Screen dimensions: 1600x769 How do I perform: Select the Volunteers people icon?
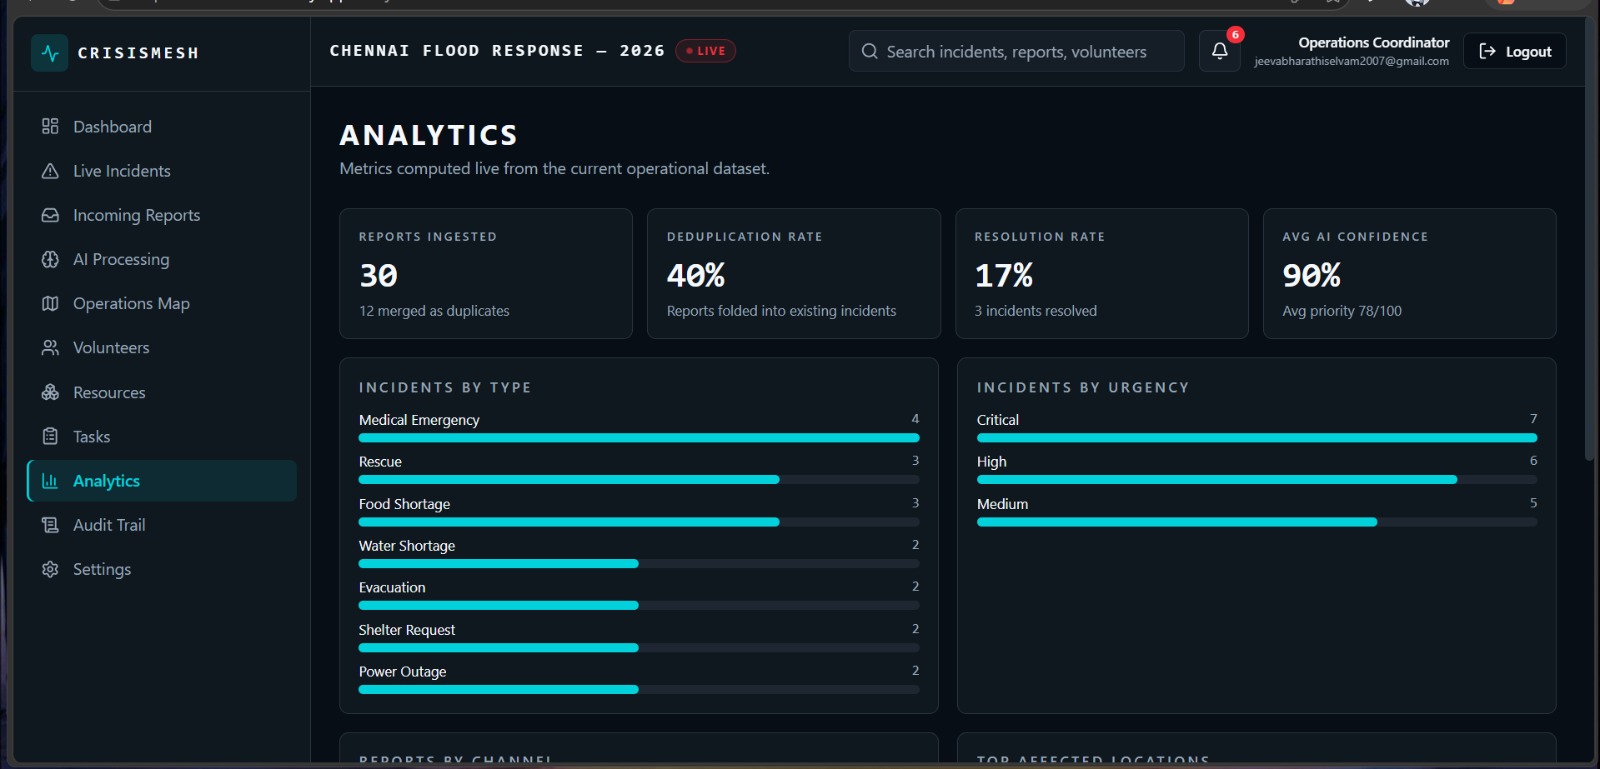(50, 347)
